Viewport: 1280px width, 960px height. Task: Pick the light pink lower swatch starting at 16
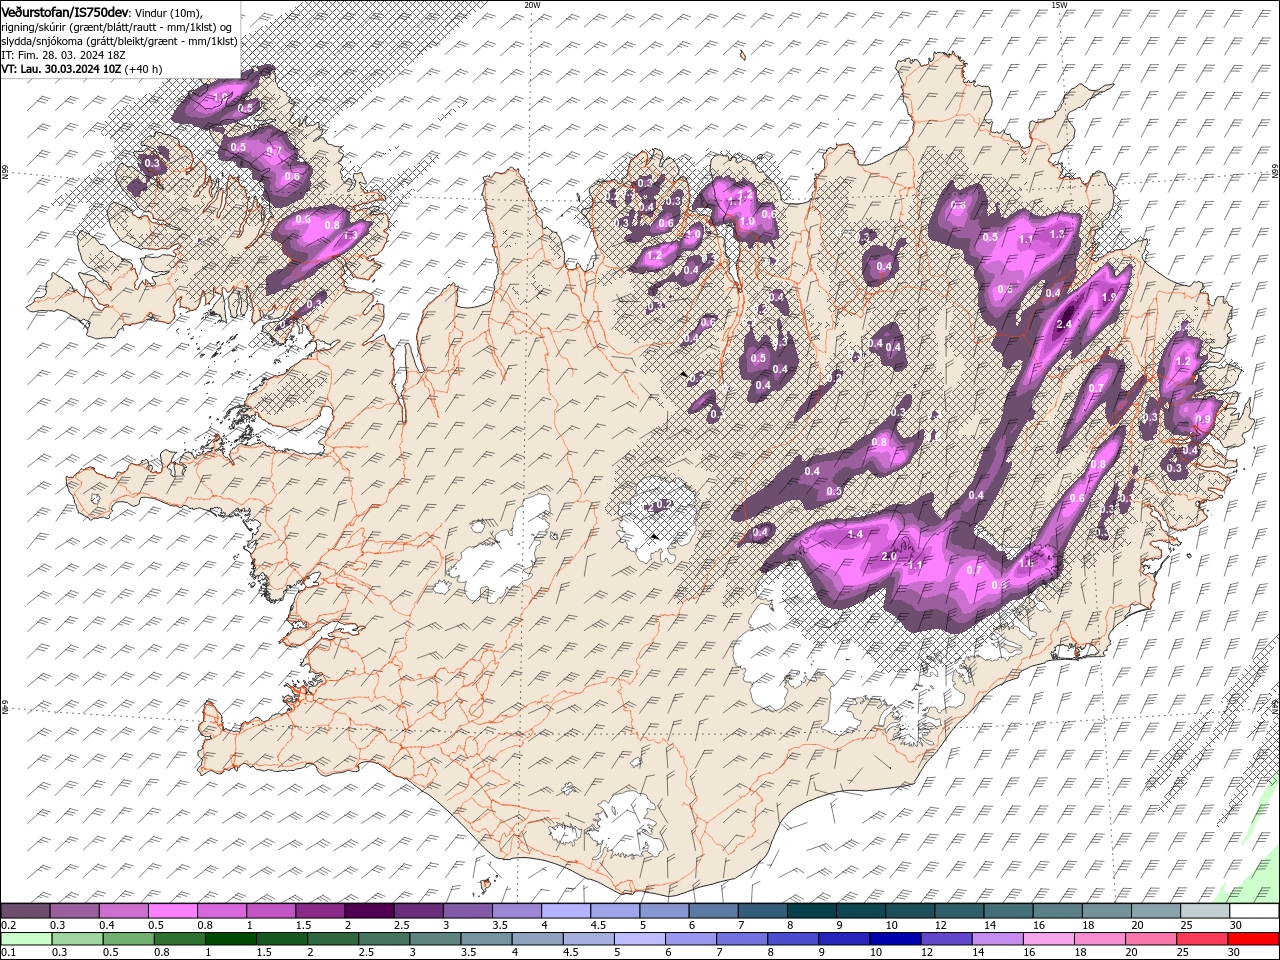1050,938
